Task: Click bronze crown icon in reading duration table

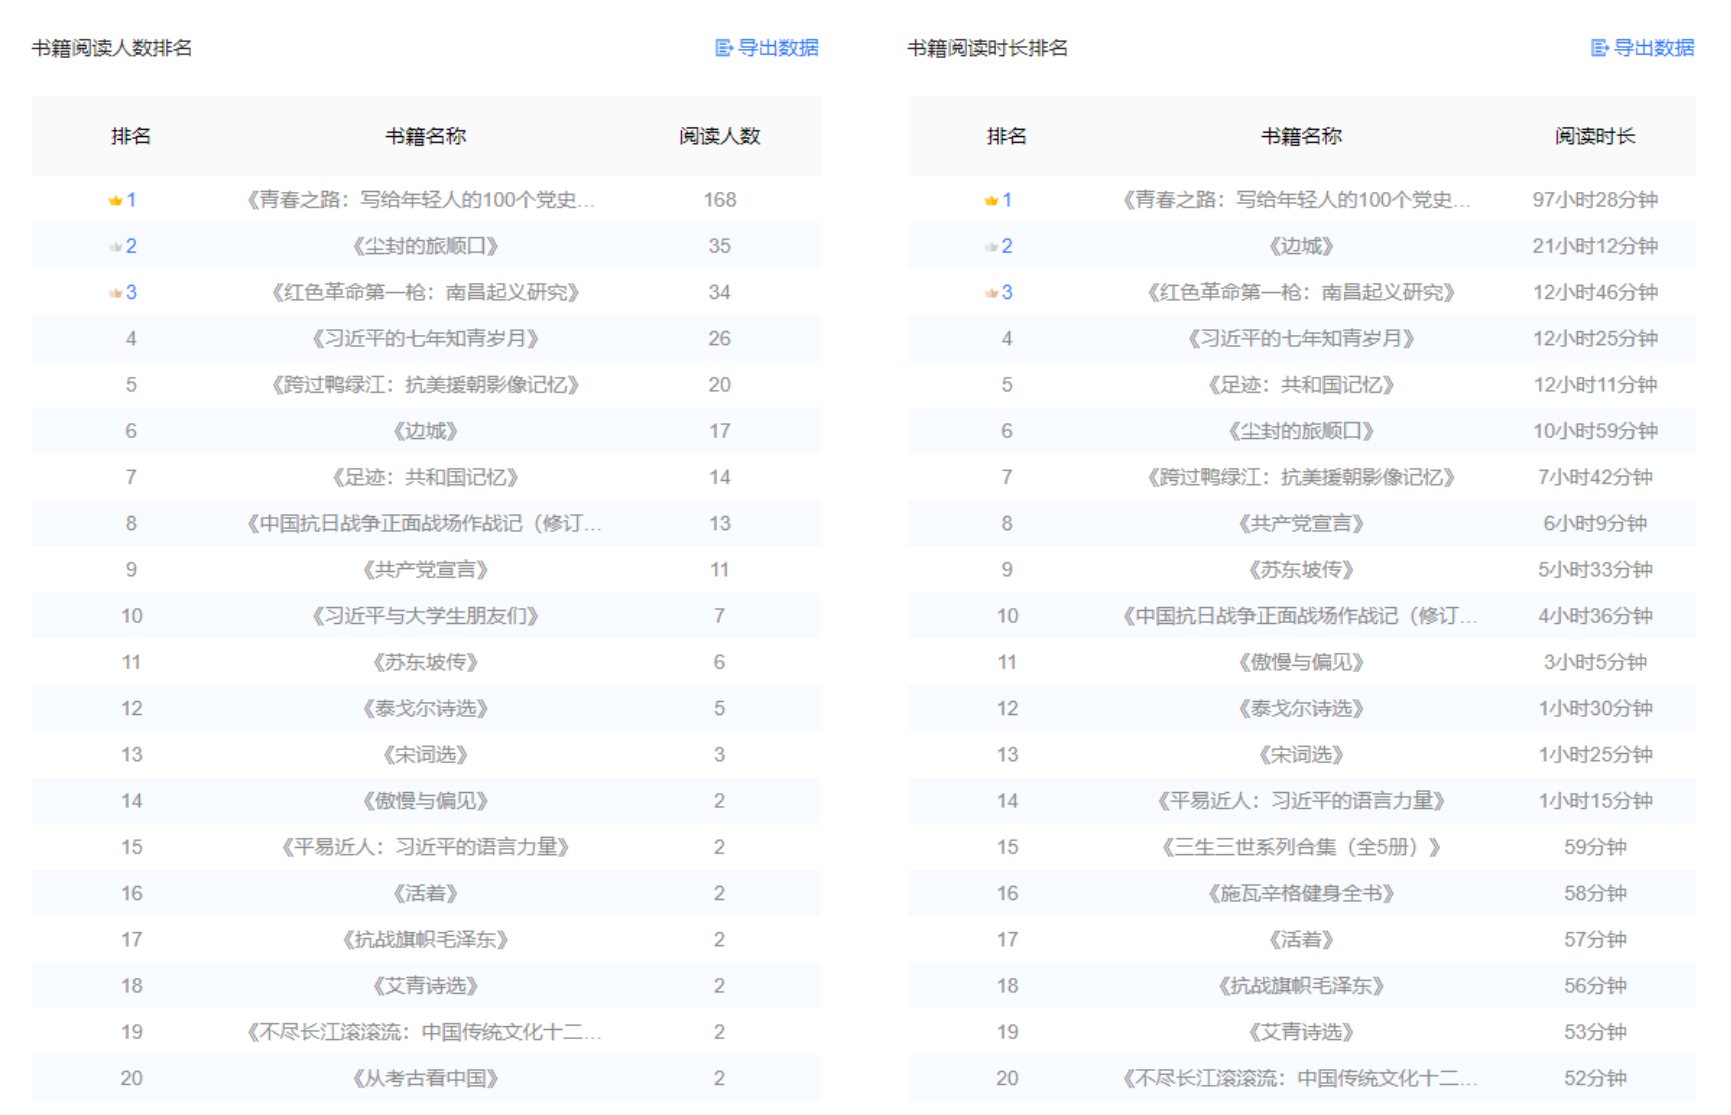Action: click(991, 293)
